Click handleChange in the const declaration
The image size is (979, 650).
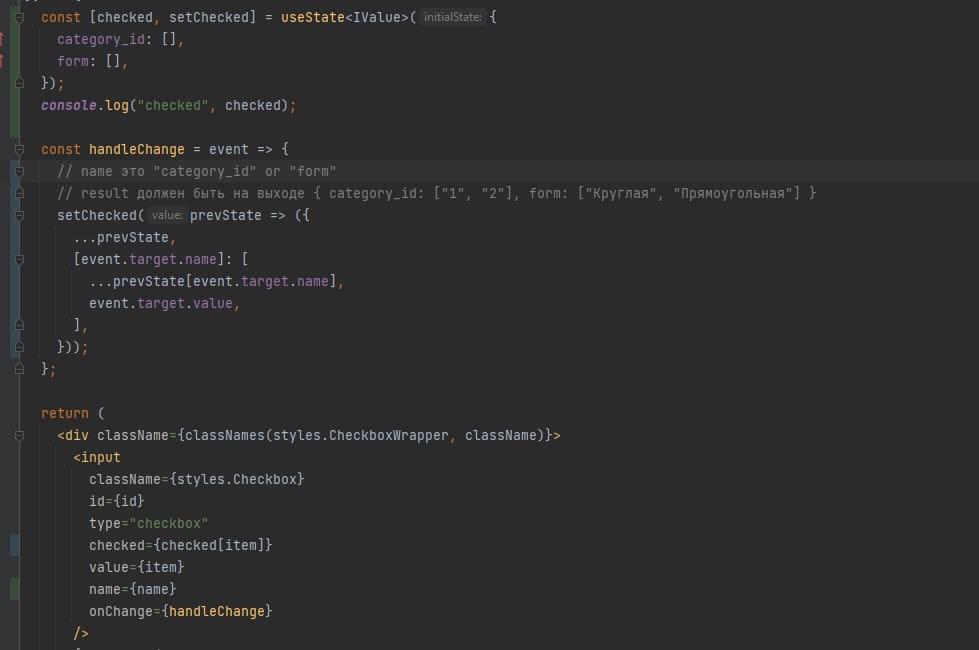coord(137,149)
